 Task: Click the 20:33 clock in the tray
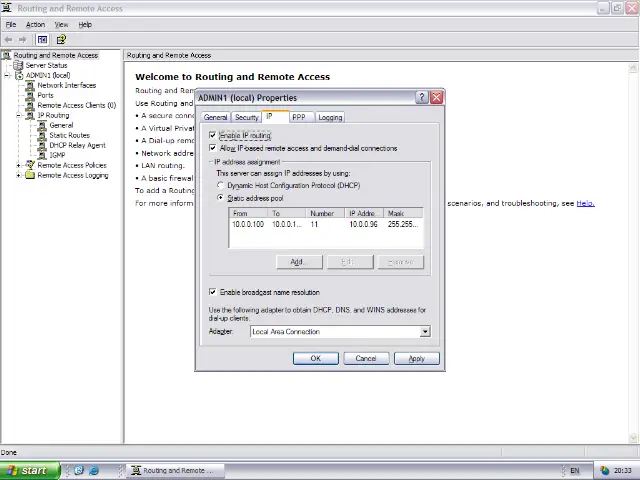coord(623,471)
